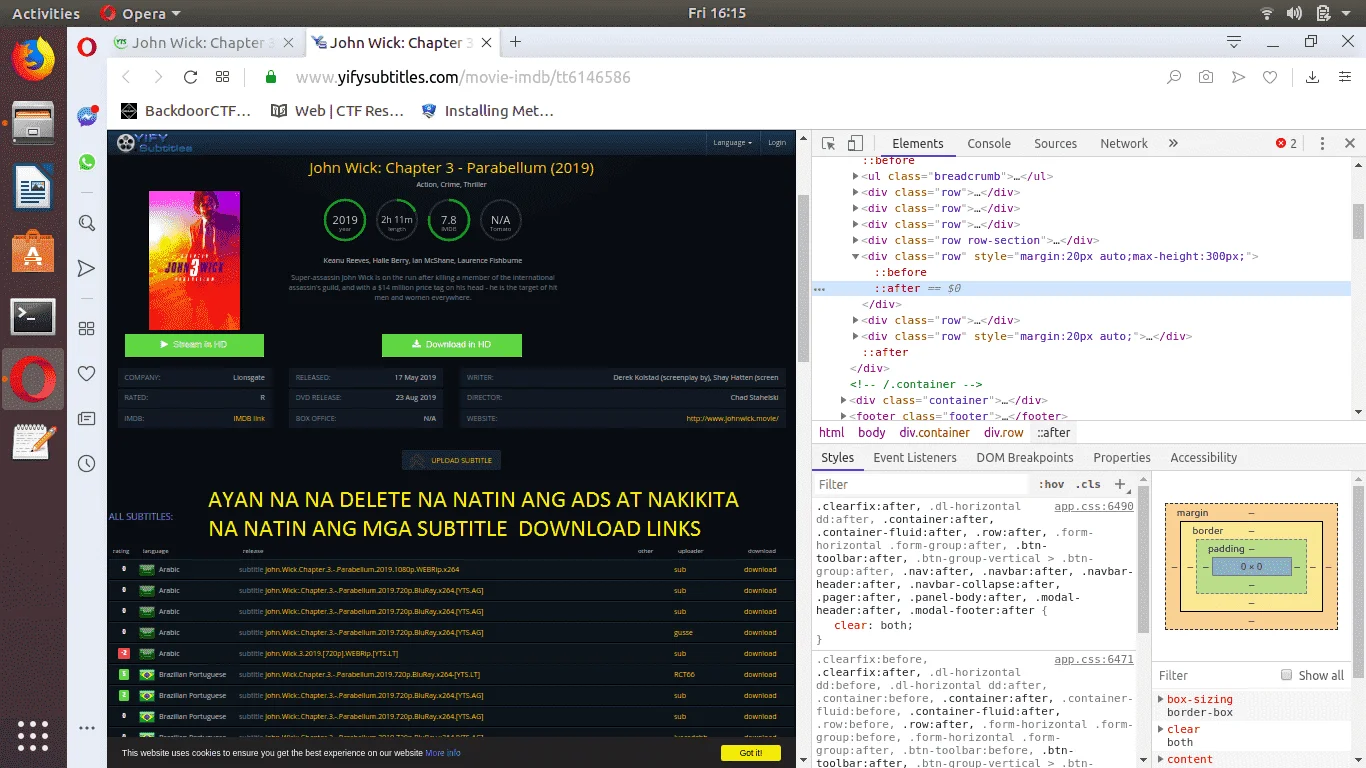
Task: Open the Activities overview
Action: pos(46,13)
